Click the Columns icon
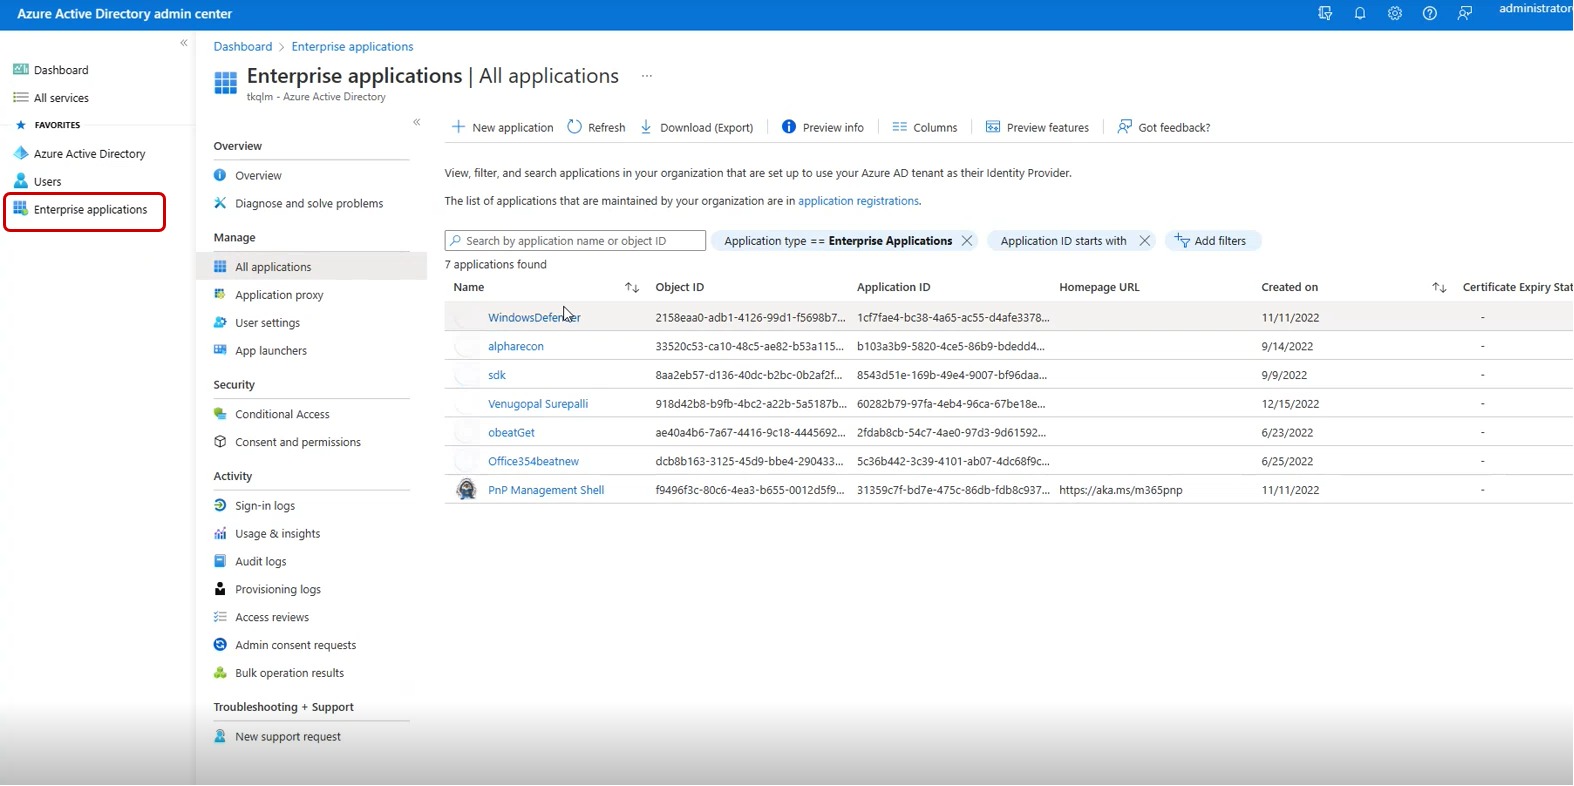This screenshot has width=1574, height=786. tap(899, 127)
